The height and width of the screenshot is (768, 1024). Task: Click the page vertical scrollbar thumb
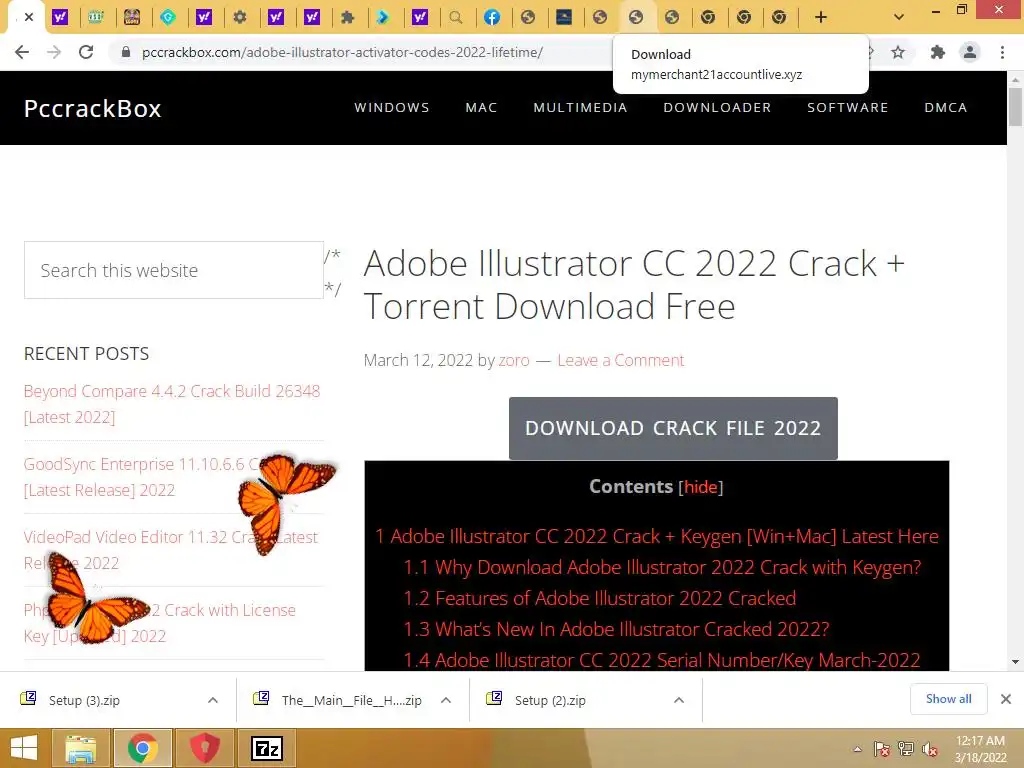(1015, 107)
